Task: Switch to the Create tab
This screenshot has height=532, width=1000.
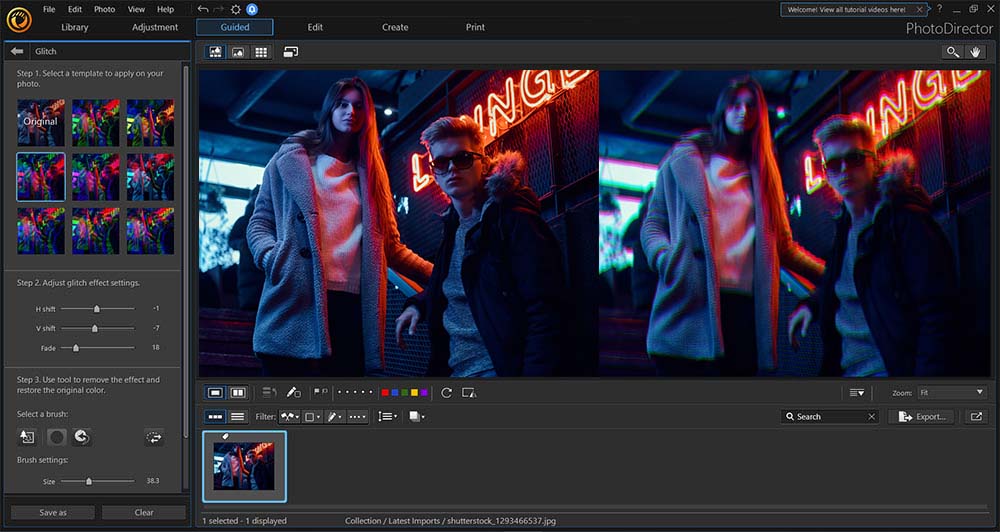Action: 395,27
